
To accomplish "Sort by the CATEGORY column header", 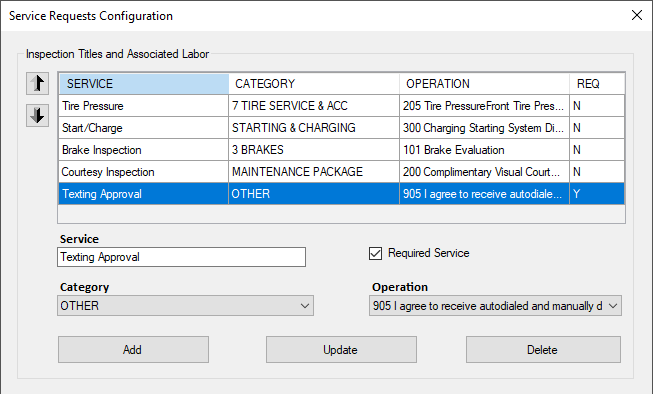I will tap(314, 84).
